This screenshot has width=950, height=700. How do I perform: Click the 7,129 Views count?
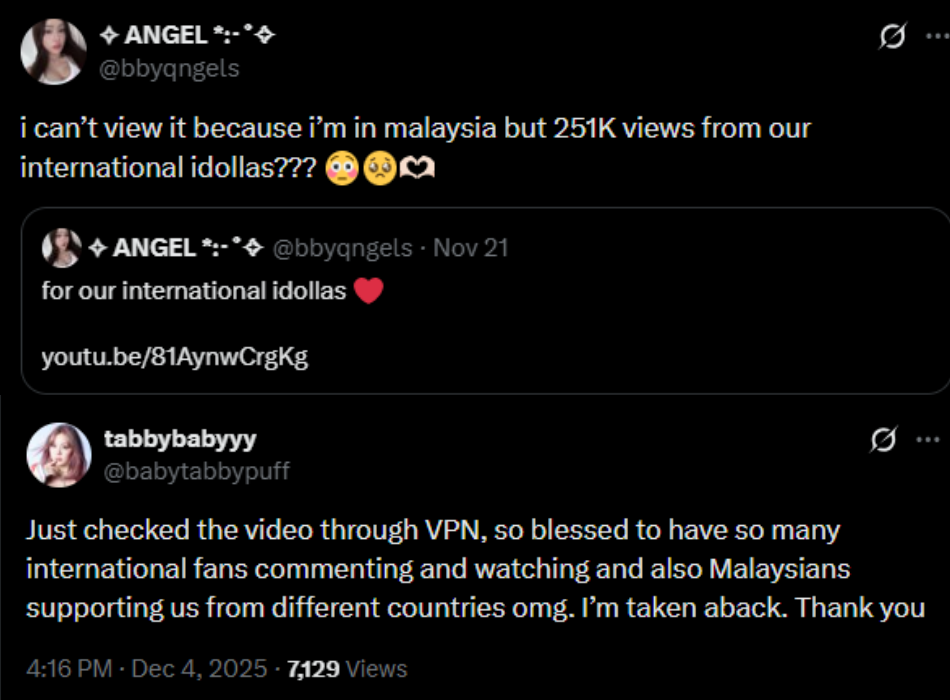(x=347, y=668)
